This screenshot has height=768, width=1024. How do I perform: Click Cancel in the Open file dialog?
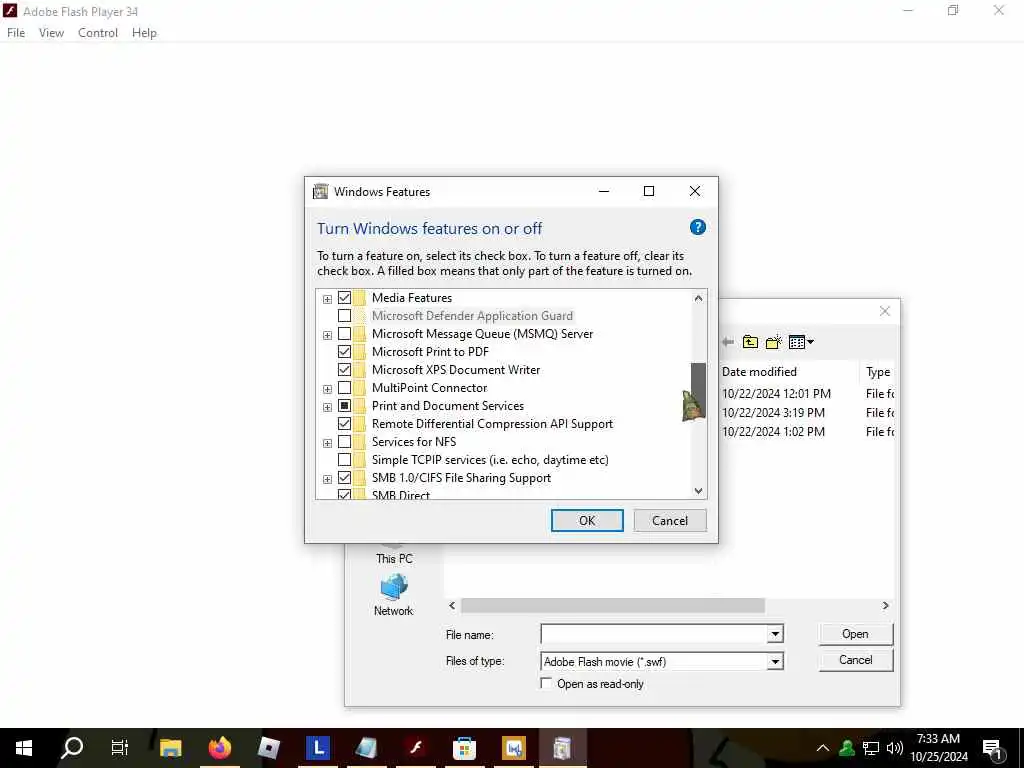(x=856, y=660)
